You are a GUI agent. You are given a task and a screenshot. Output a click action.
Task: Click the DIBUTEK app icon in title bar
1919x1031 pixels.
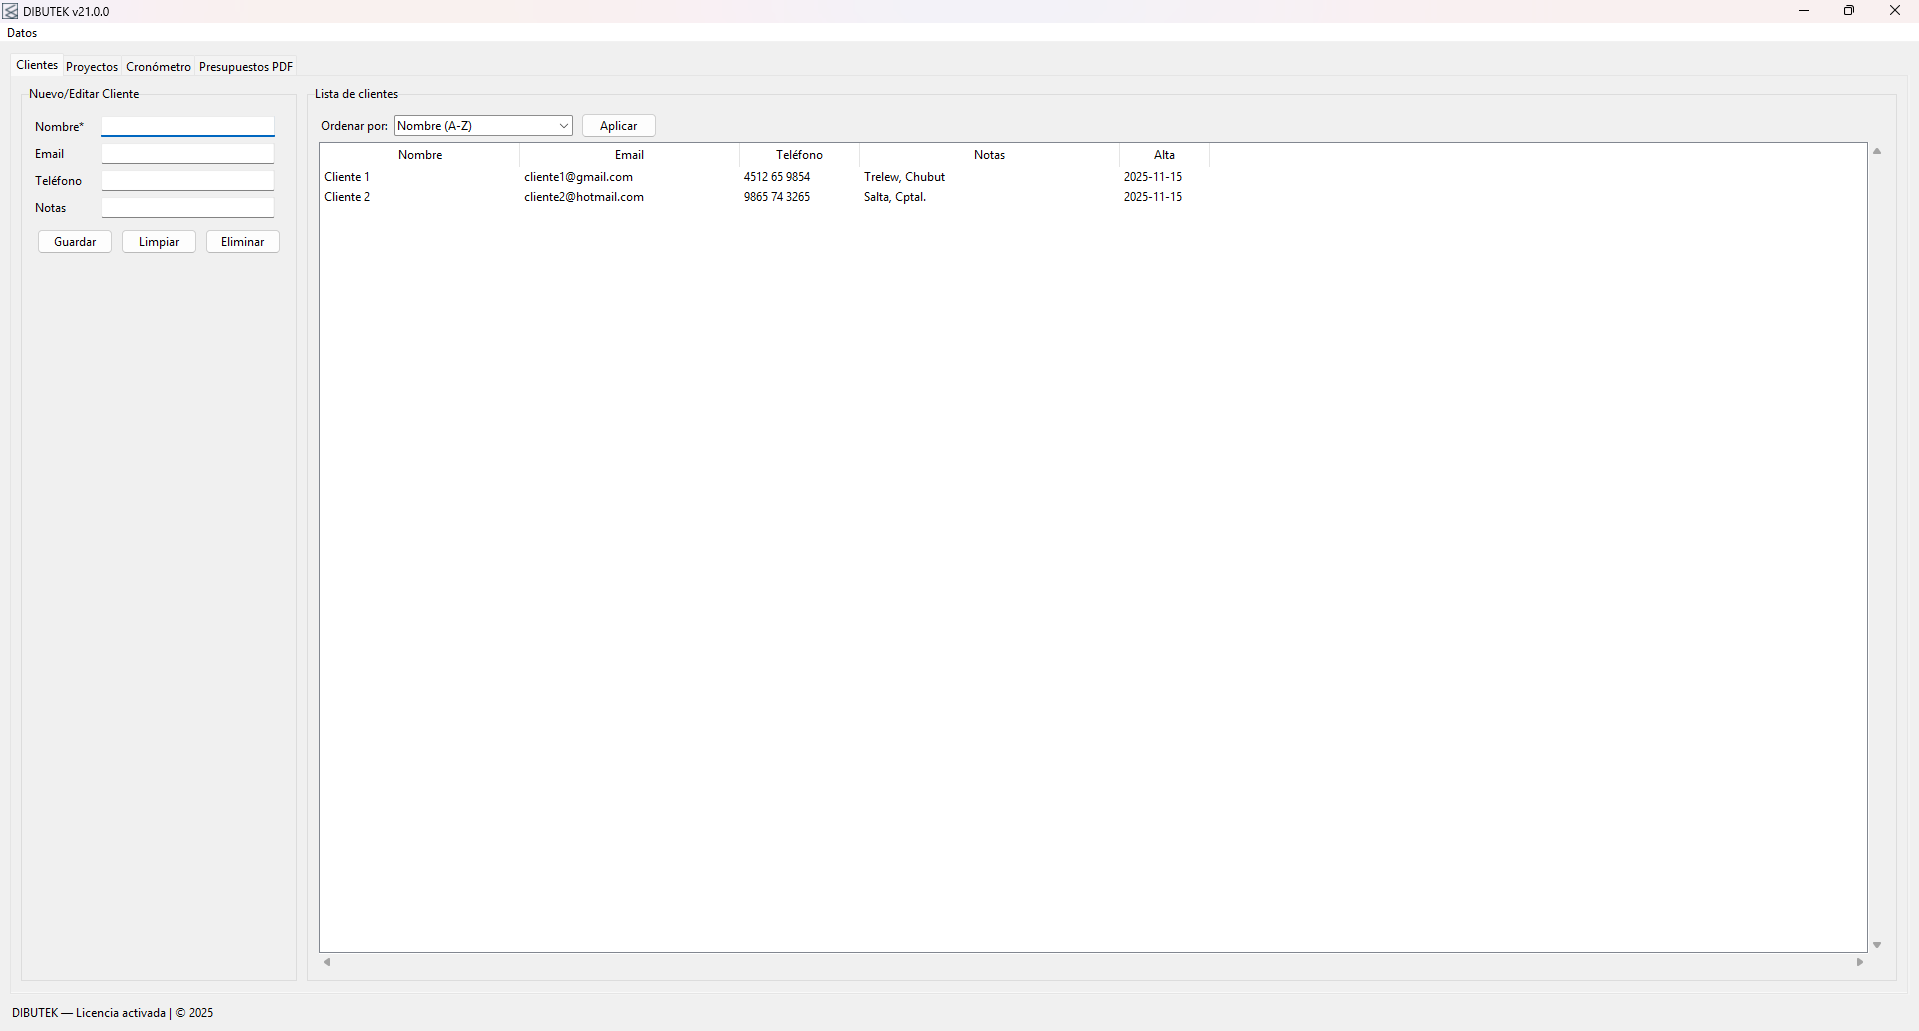[x=11, y=11]
